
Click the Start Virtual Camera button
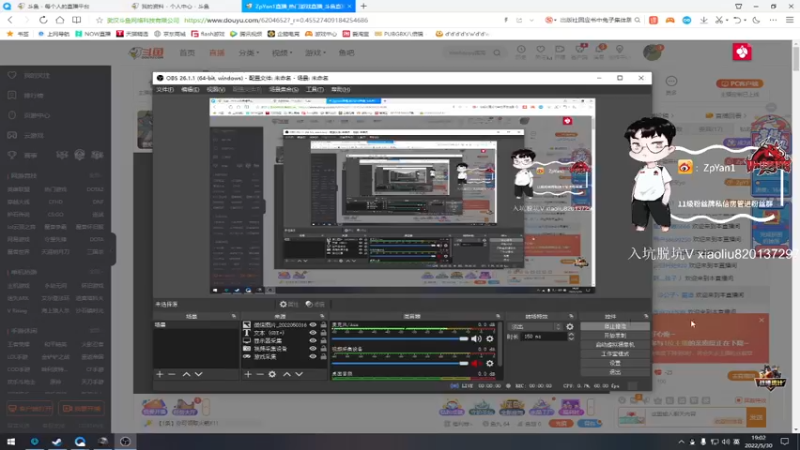pos(615,345)
